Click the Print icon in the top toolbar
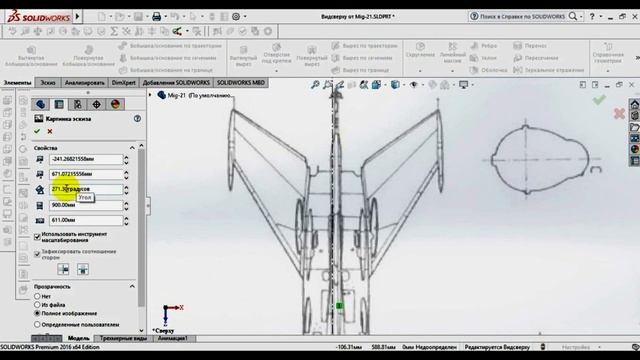 point(156,17)
